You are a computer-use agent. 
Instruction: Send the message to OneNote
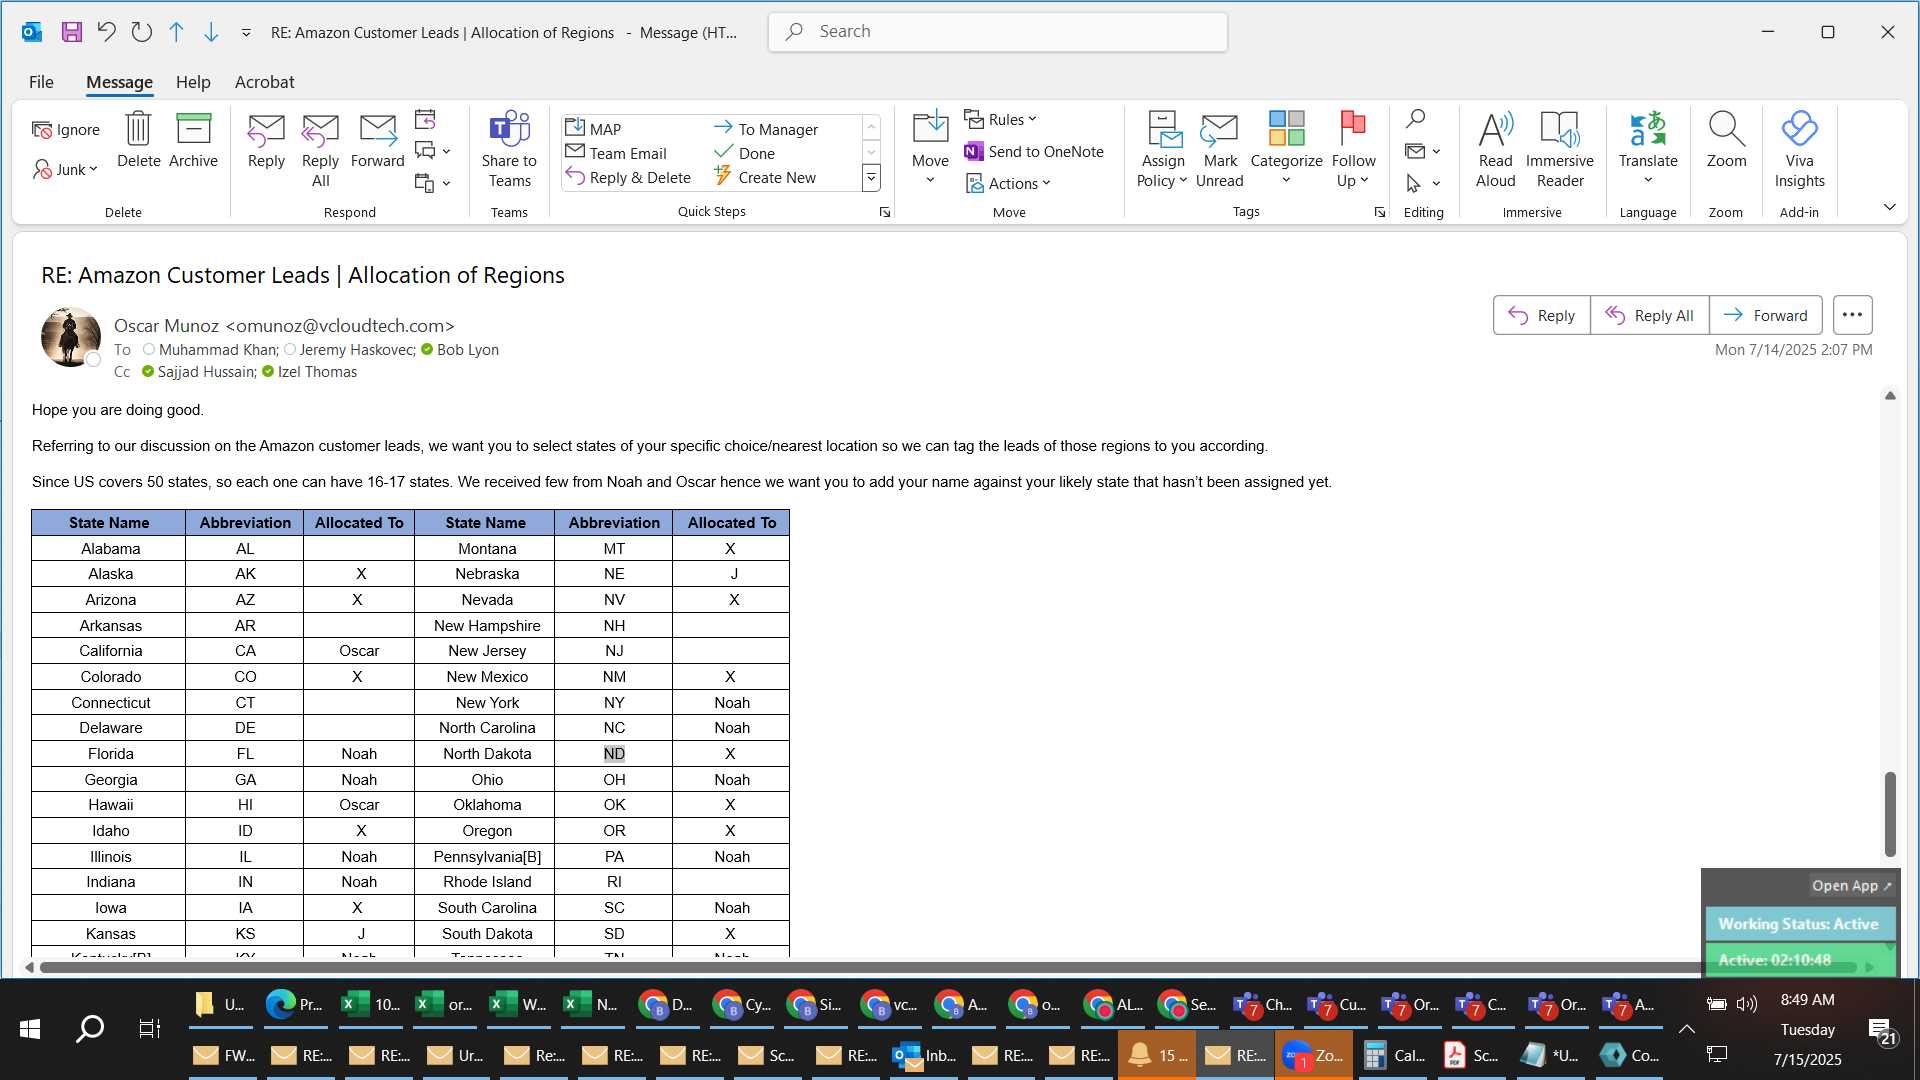coord(1034,152)
